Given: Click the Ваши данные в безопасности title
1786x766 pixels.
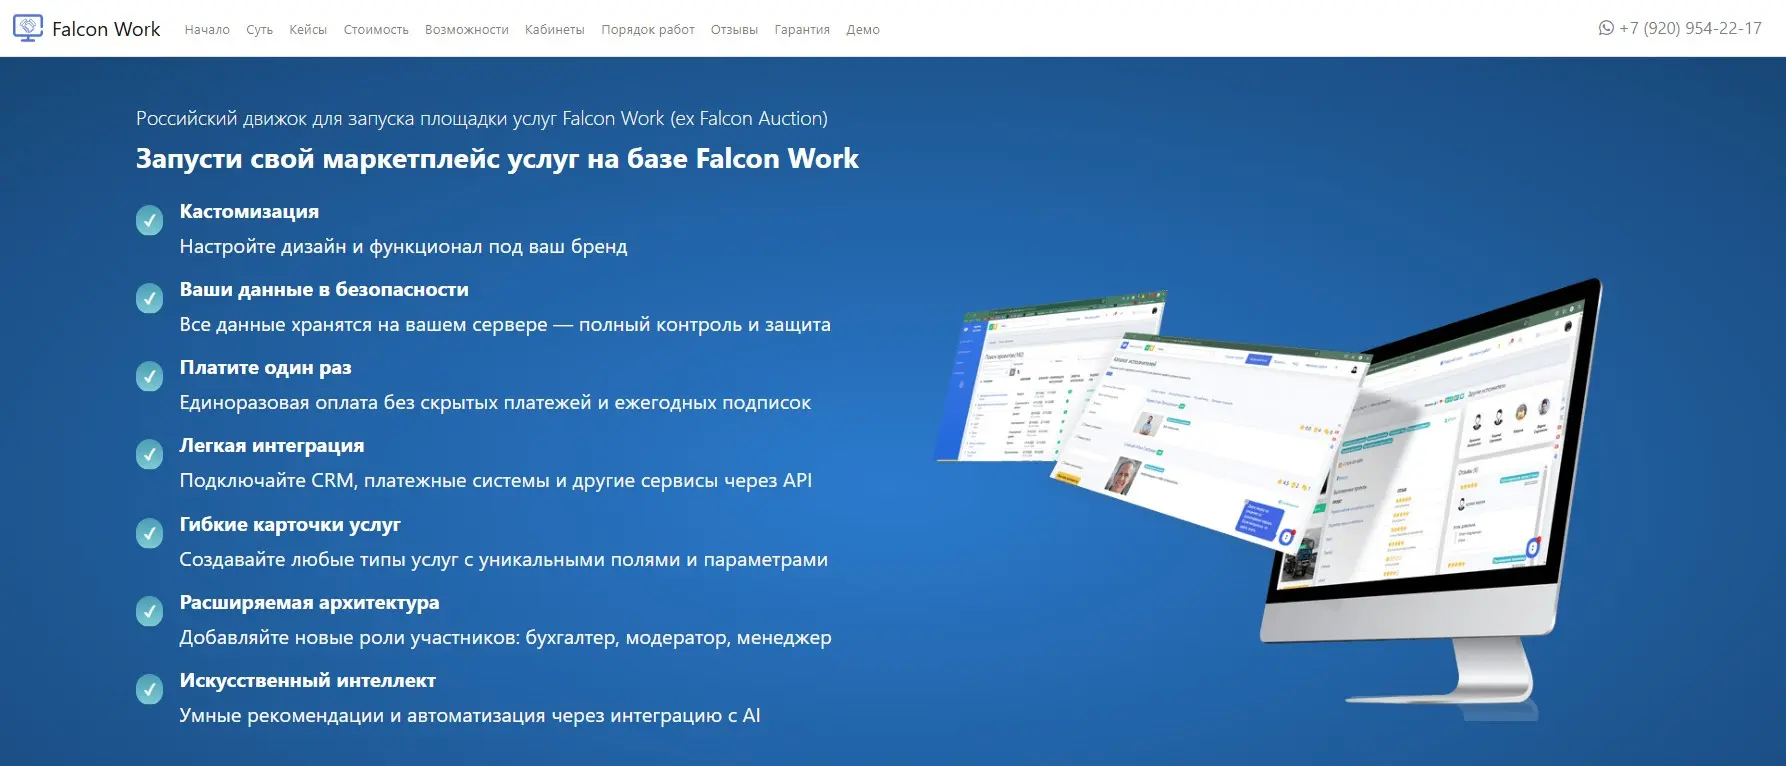Looking at the screenshot, I should (324, 289).
